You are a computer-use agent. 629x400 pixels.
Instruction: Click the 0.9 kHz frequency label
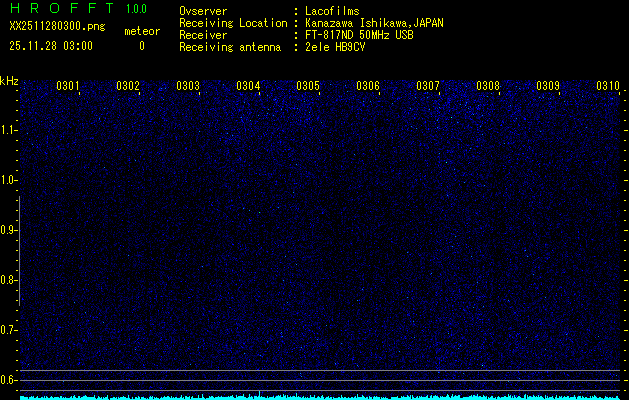pos(9,230)
